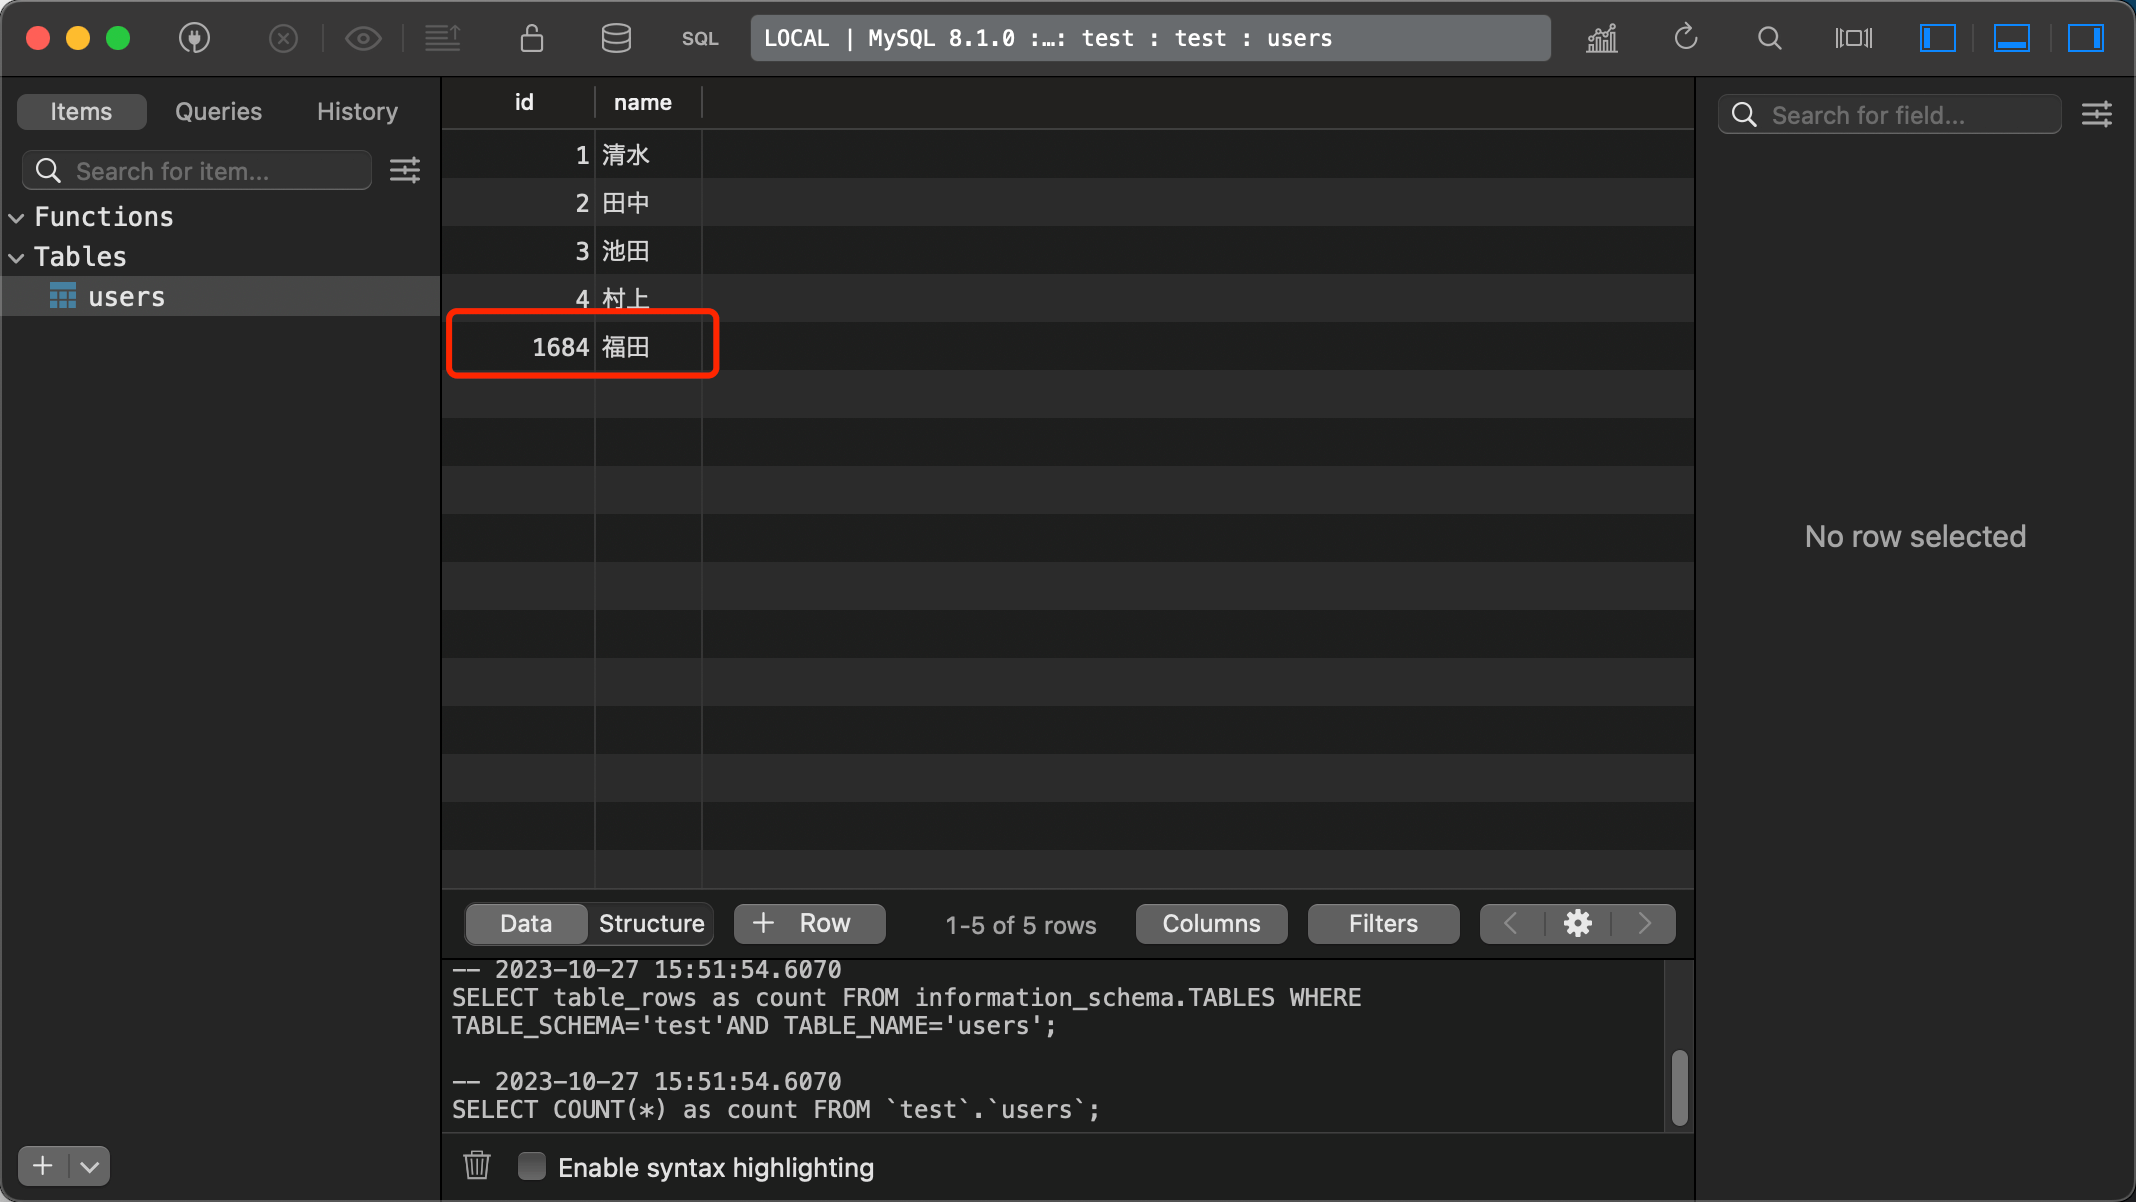Switch to the Structure tab

point(650,923)
